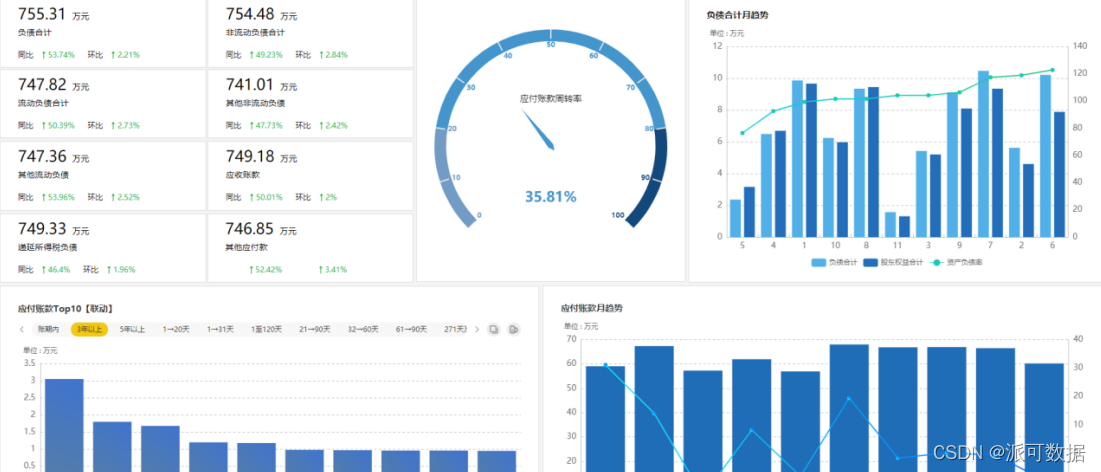Pick the 61→90天 tab
1101x472 pixels.
click(x=411, y=329)
